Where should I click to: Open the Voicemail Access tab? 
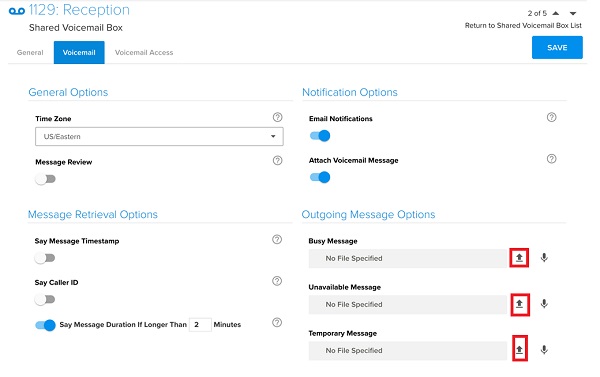point(144,52)
